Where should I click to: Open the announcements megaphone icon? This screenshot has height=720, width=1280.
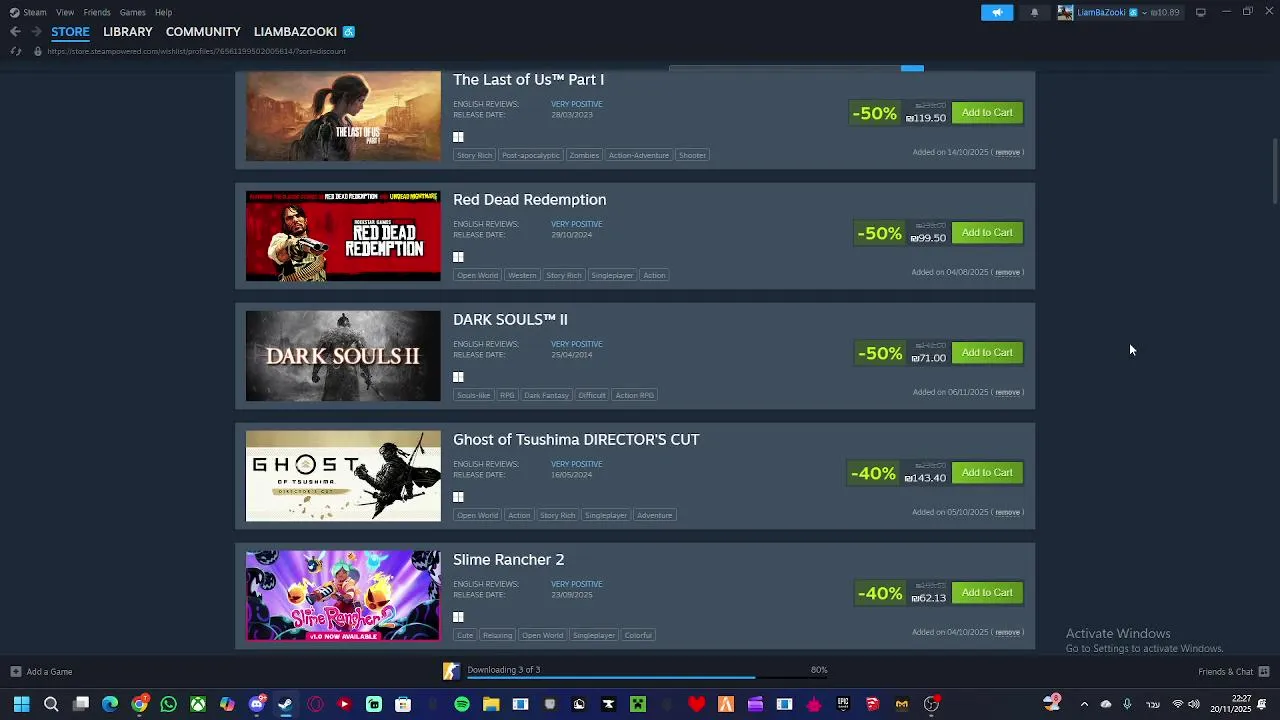997,12
